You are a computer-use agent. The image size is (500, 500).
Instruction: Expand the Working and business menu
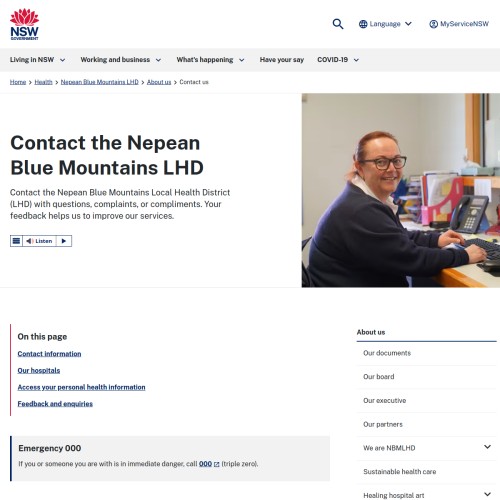121,60
